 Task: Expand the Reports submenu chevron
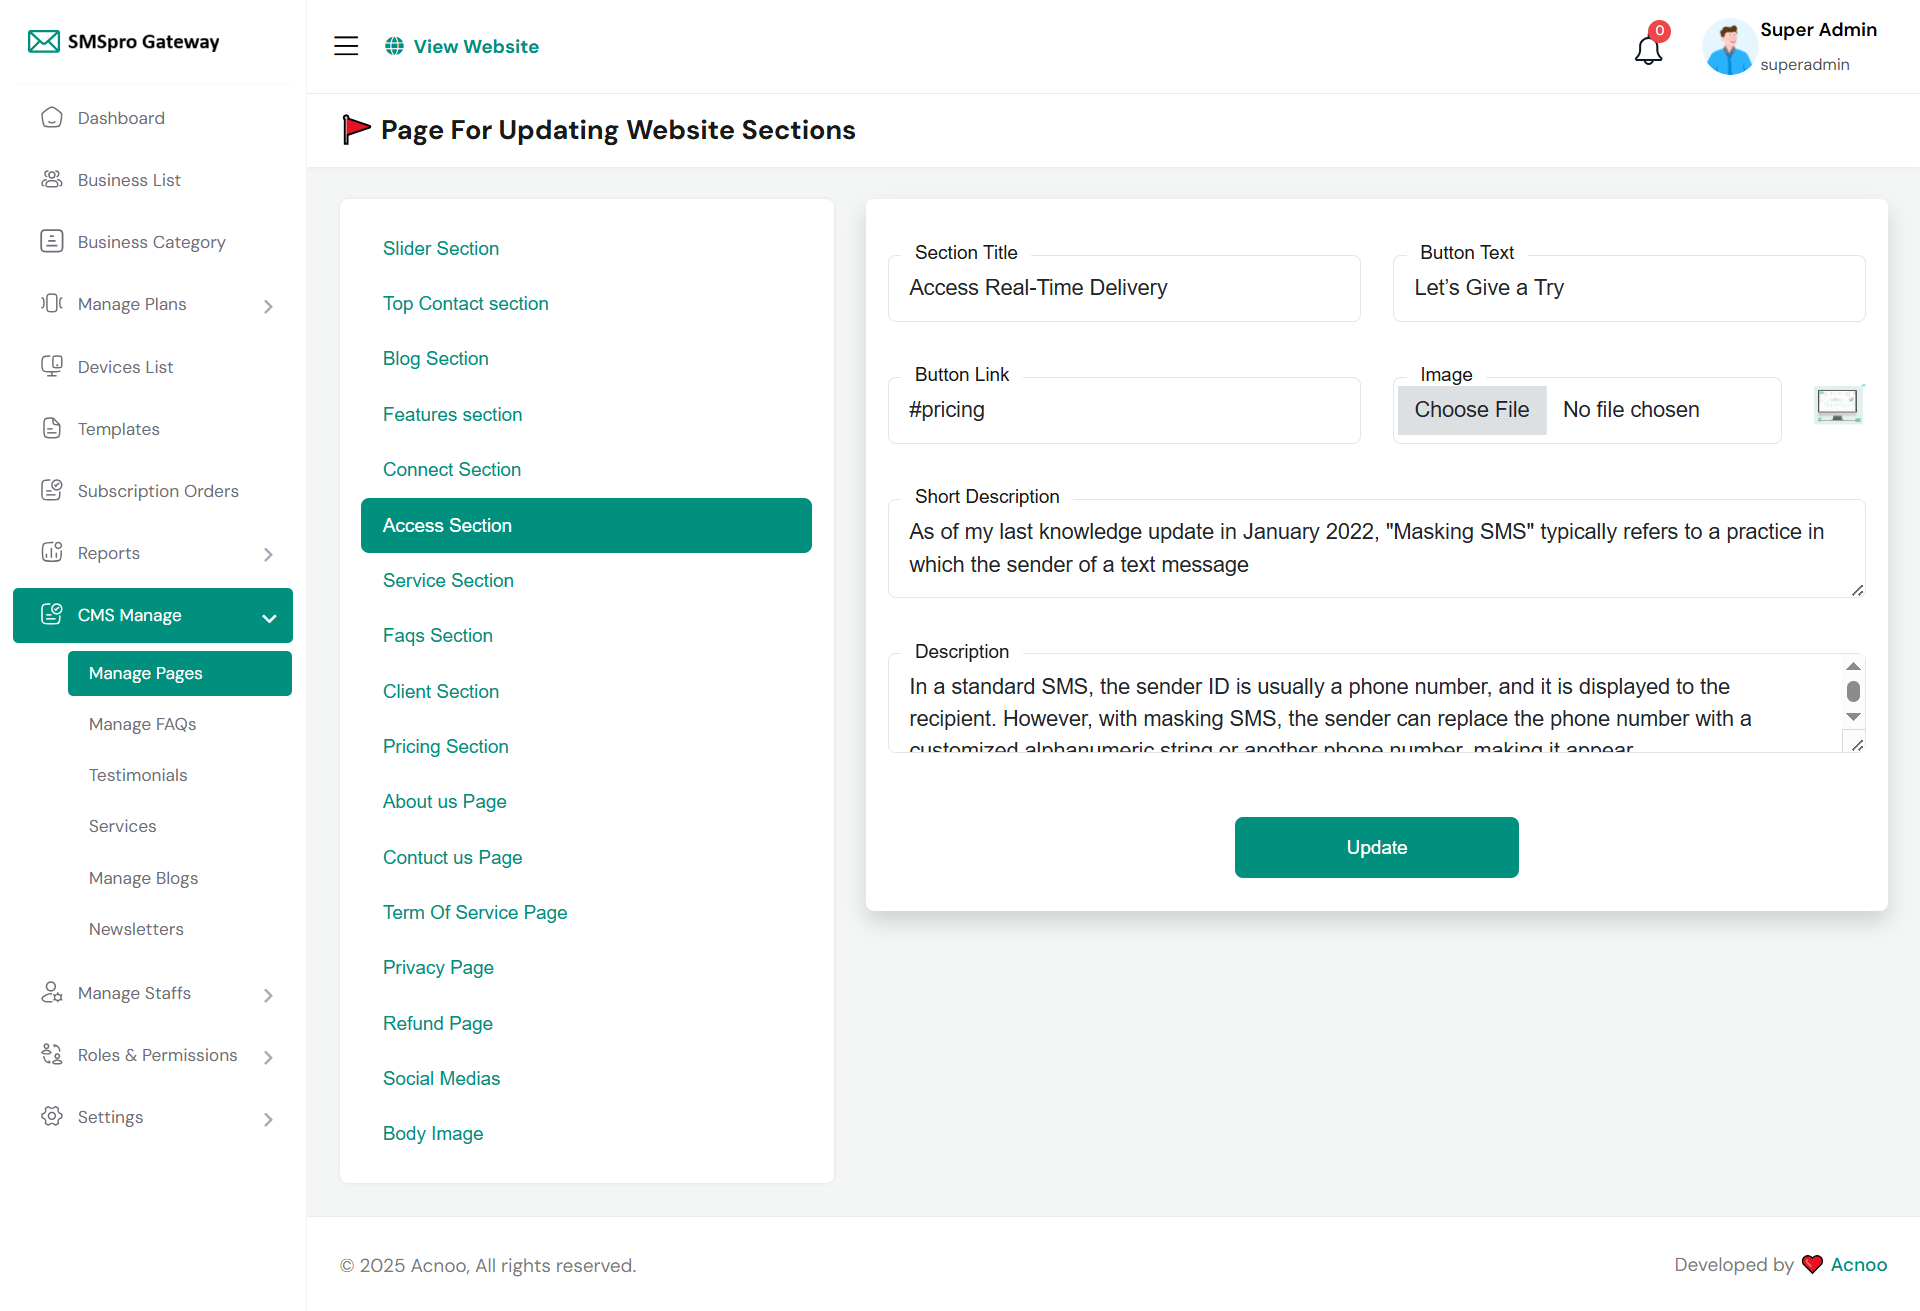[268, 554]
